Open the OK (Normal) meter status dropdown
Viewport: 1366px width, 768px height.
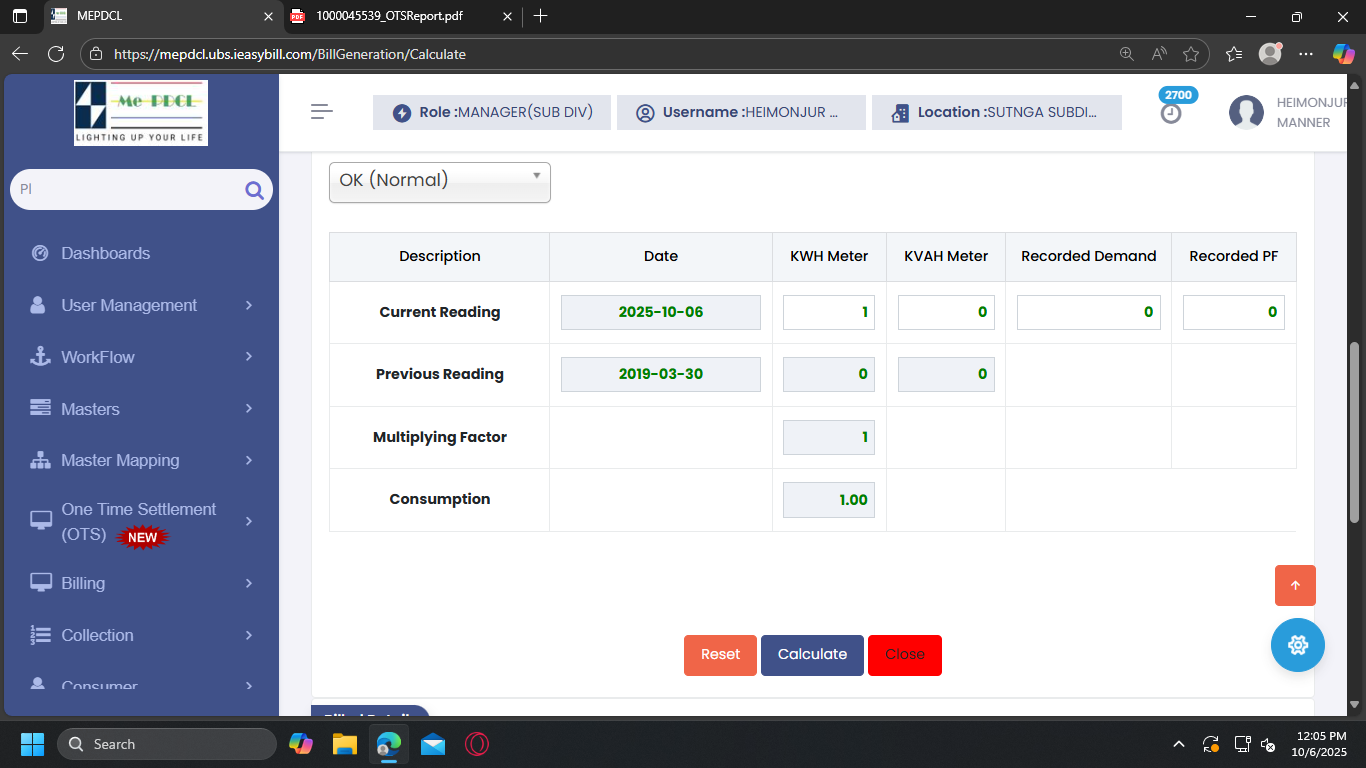[439, 181]
